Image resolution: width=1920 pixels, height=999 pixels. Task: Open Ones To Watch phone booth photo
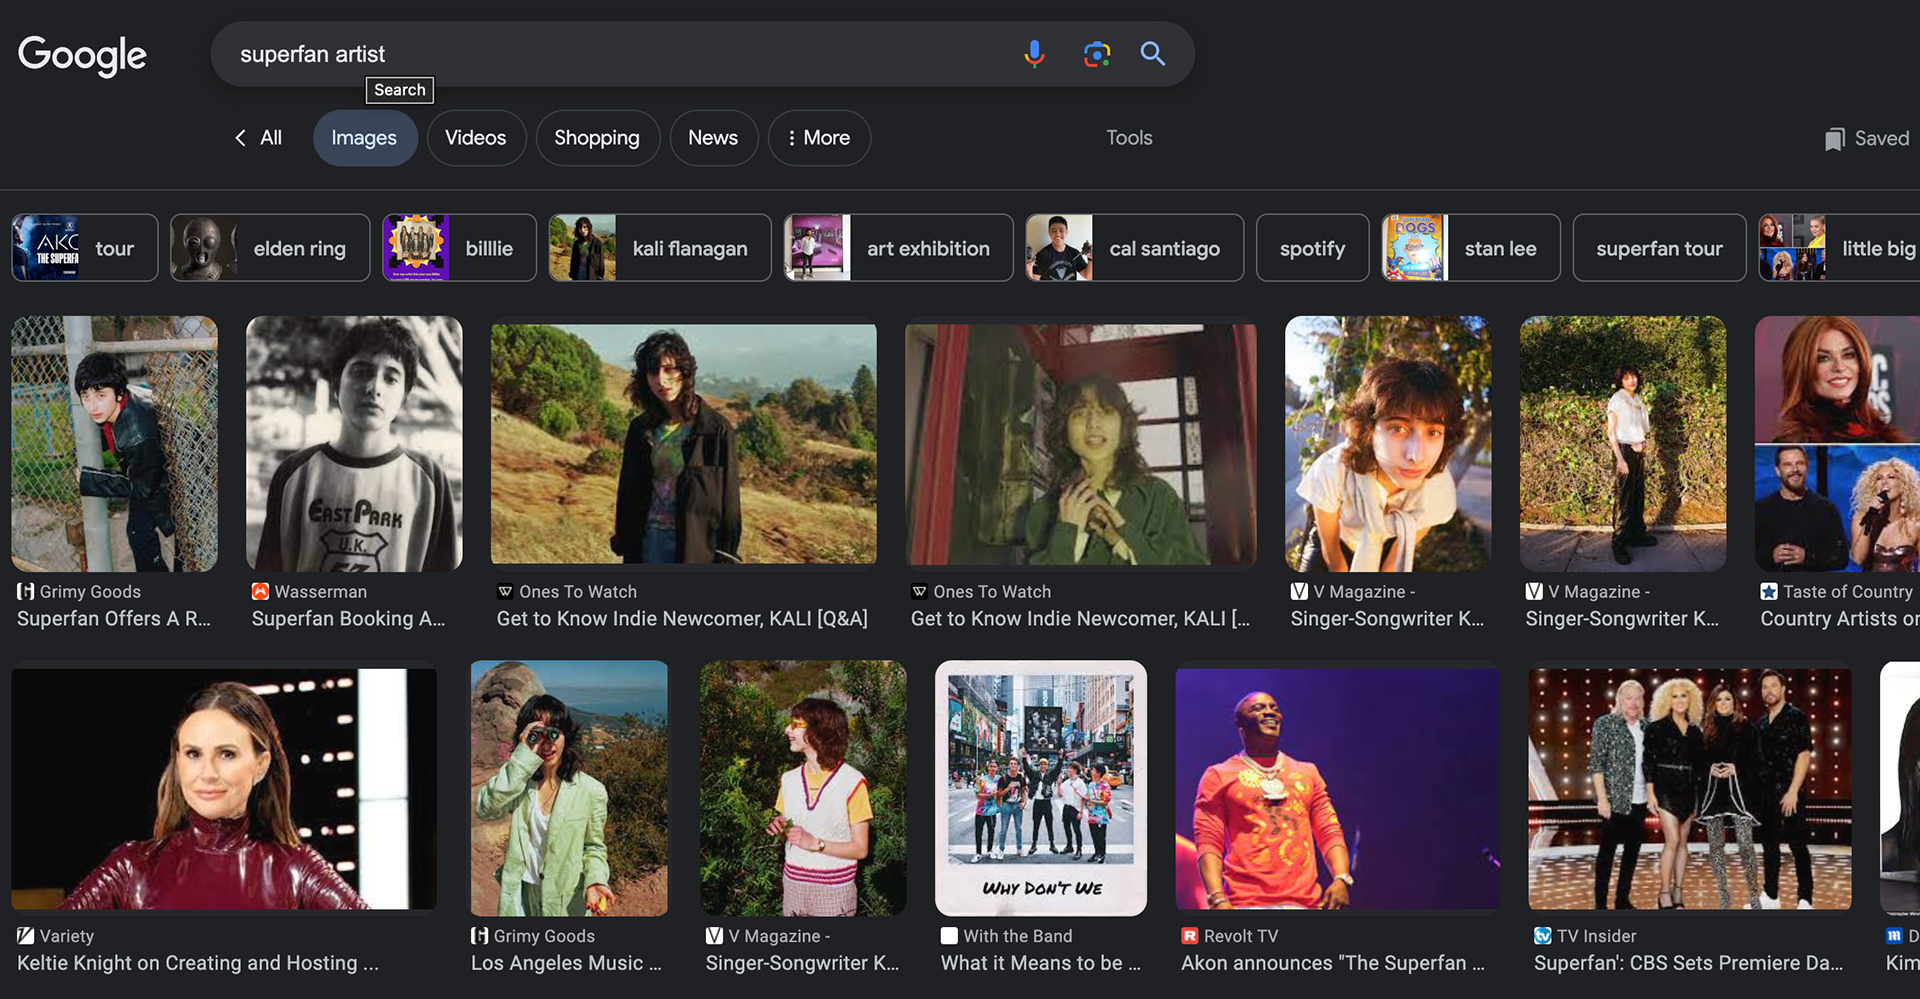pos(1081,444)
